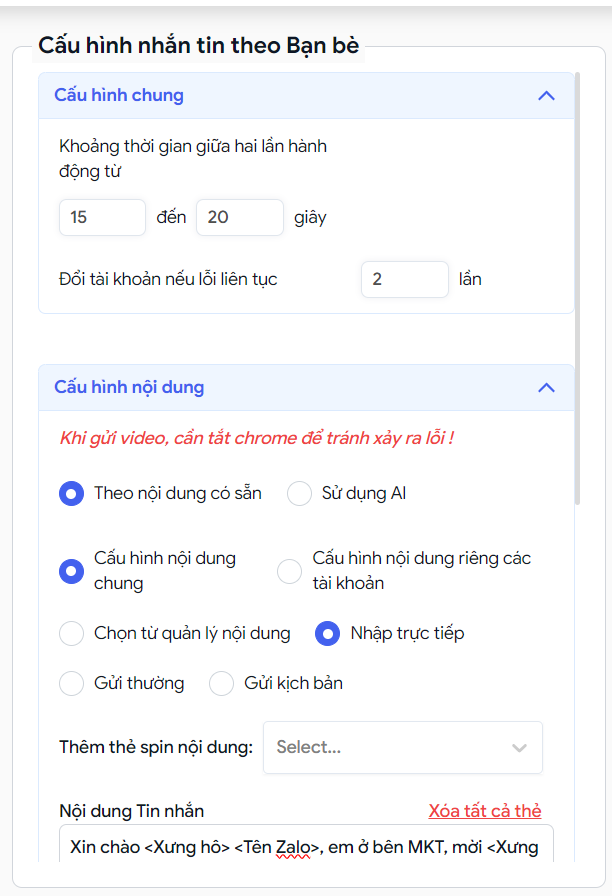Select Chọn từ quản lý nội dung radio
This screenshot has width=612, height=896.
click(x=71, y=633)
